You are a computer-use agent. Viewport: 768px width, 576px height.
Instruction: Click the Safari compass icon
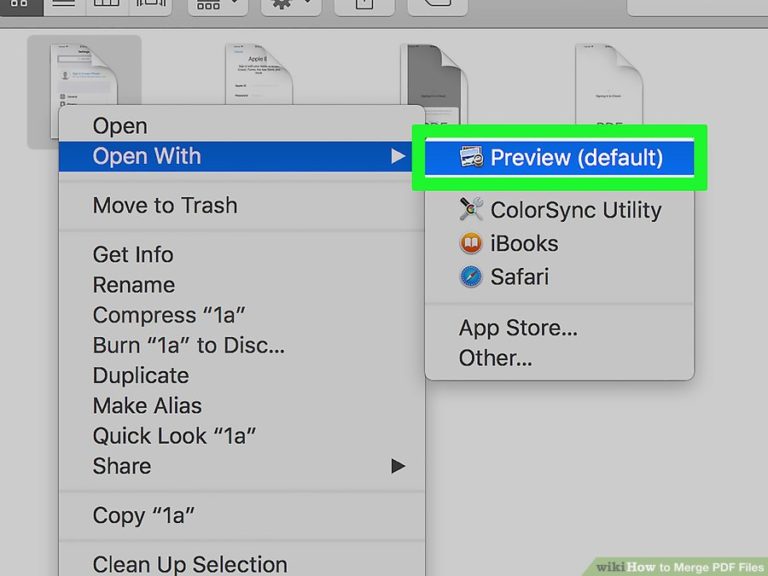pyautogui.click(x=471, y=277)
